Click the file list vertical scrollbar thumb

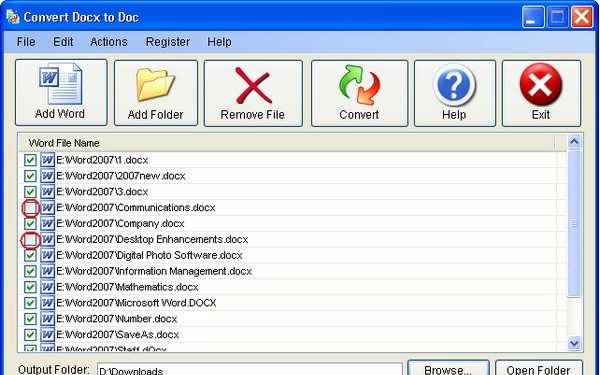574,223
